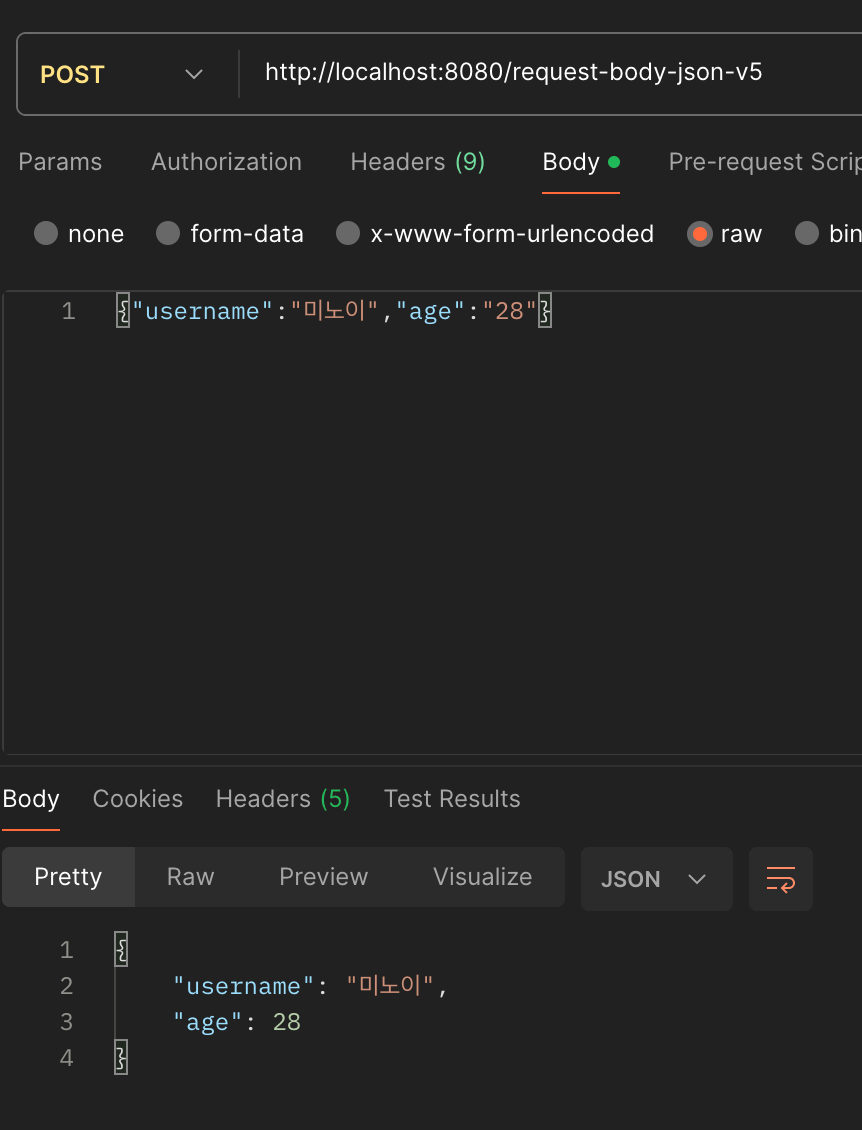The width and height of the screenshot is (862, 1130).
Task: Click the response age value 28
Action: [x=287, y=1022]
